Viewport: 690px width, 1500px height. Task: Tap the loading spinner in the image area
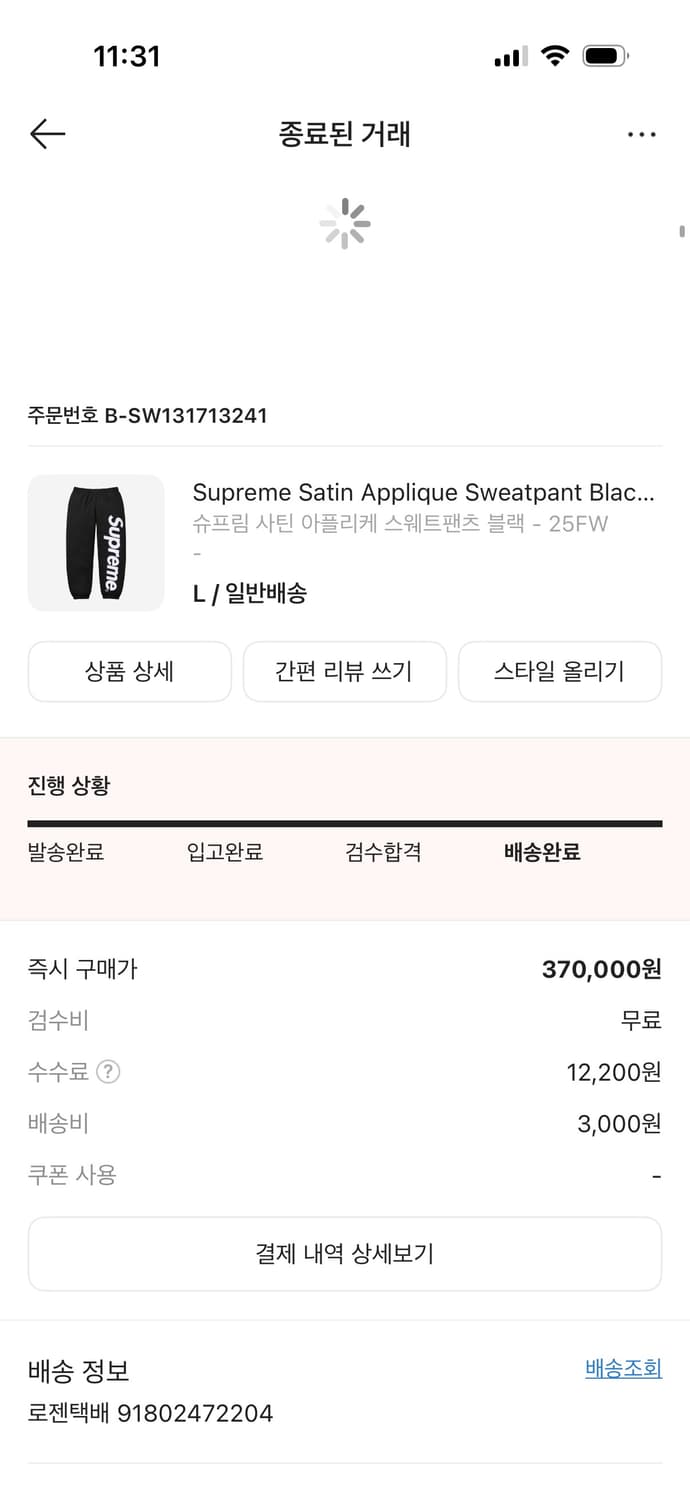(x=344, y=224)
